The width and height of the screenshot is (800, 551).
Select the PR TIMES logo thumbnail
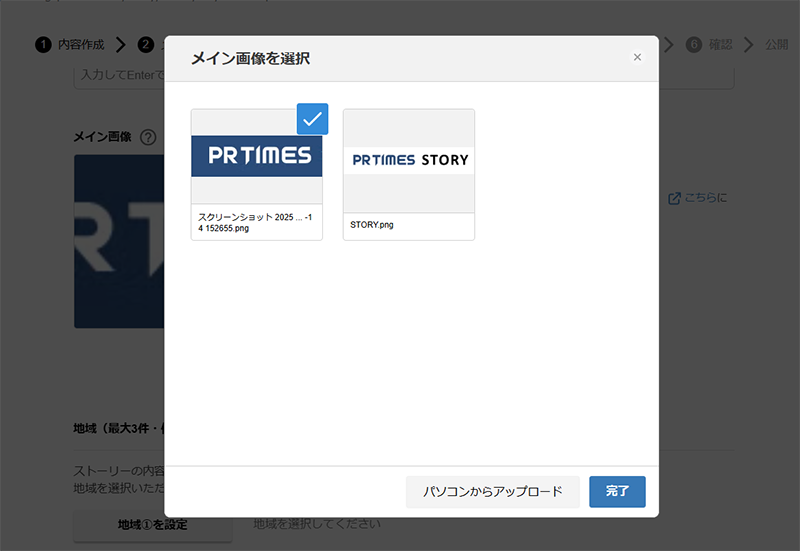click(x=256, y=156)
